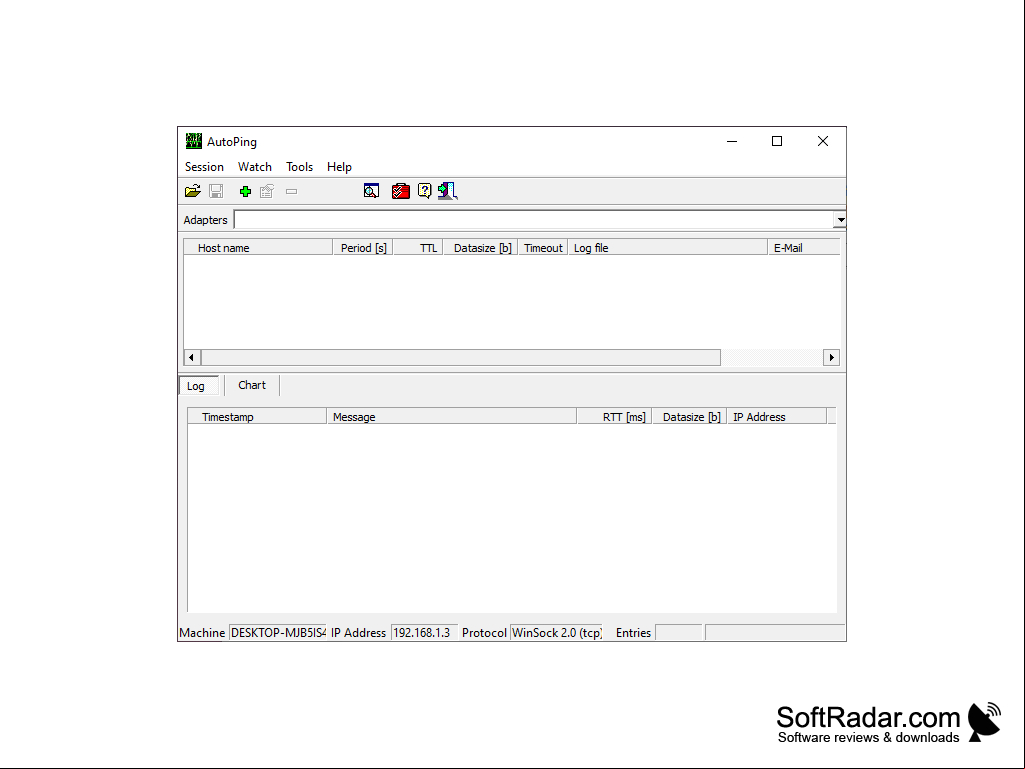Sort by the Host name column header

coord(258,248)
